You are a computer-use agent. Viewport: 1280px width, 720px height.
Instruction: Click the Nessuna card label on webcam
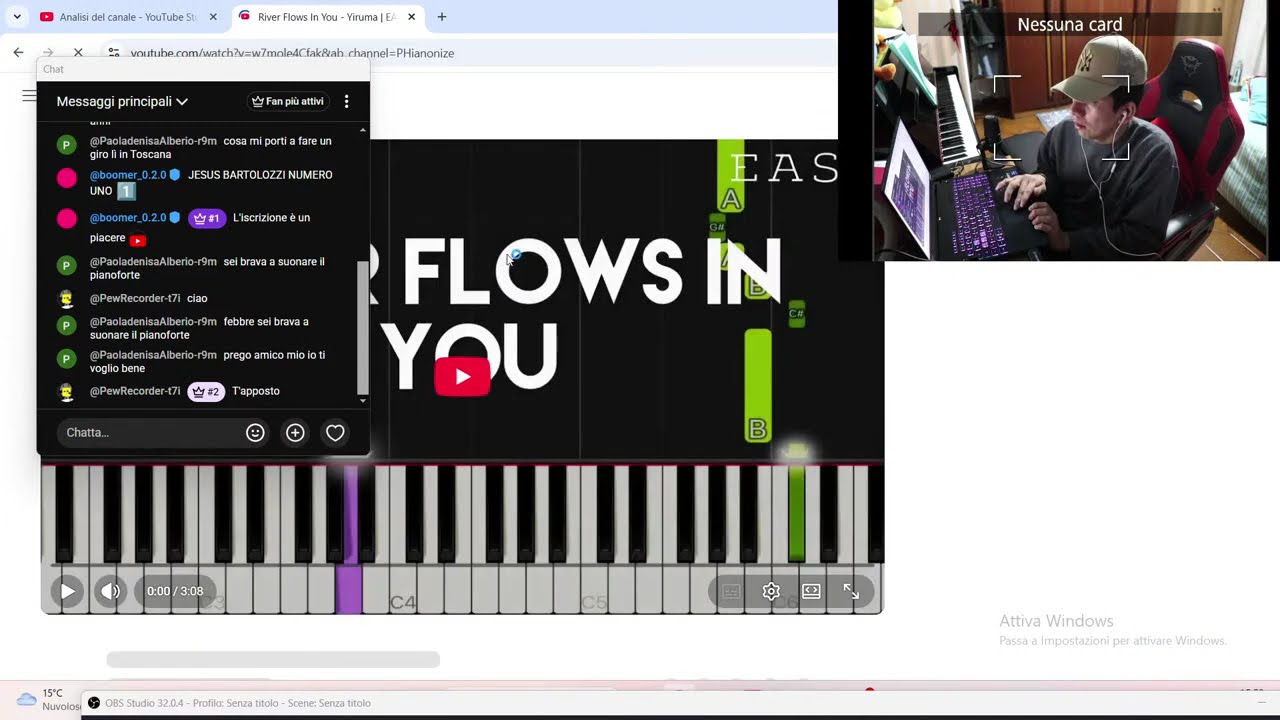pos(1070,25)
